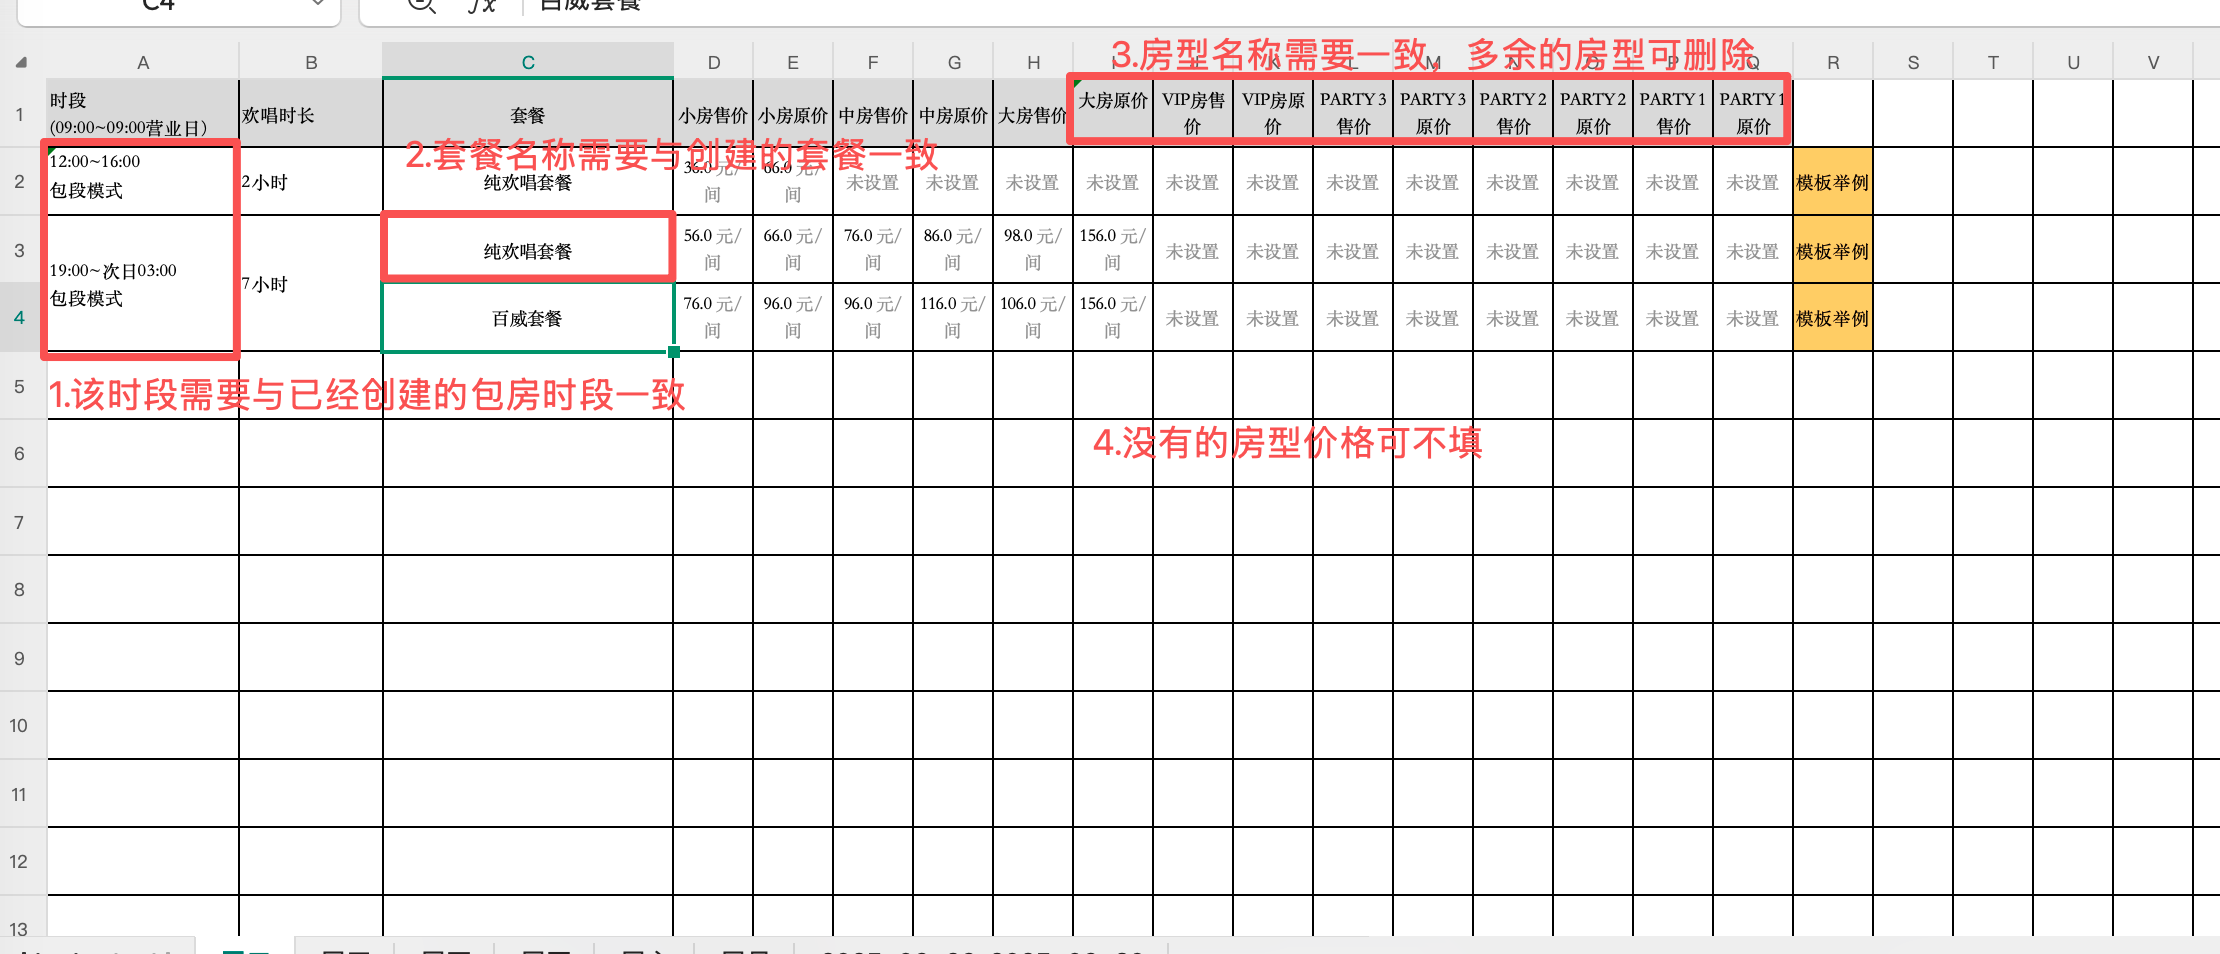Click the '小房售价' header cell
The height and width of the screenshot is (954, 2220).
pyautogui.click(x=713, y=114)
